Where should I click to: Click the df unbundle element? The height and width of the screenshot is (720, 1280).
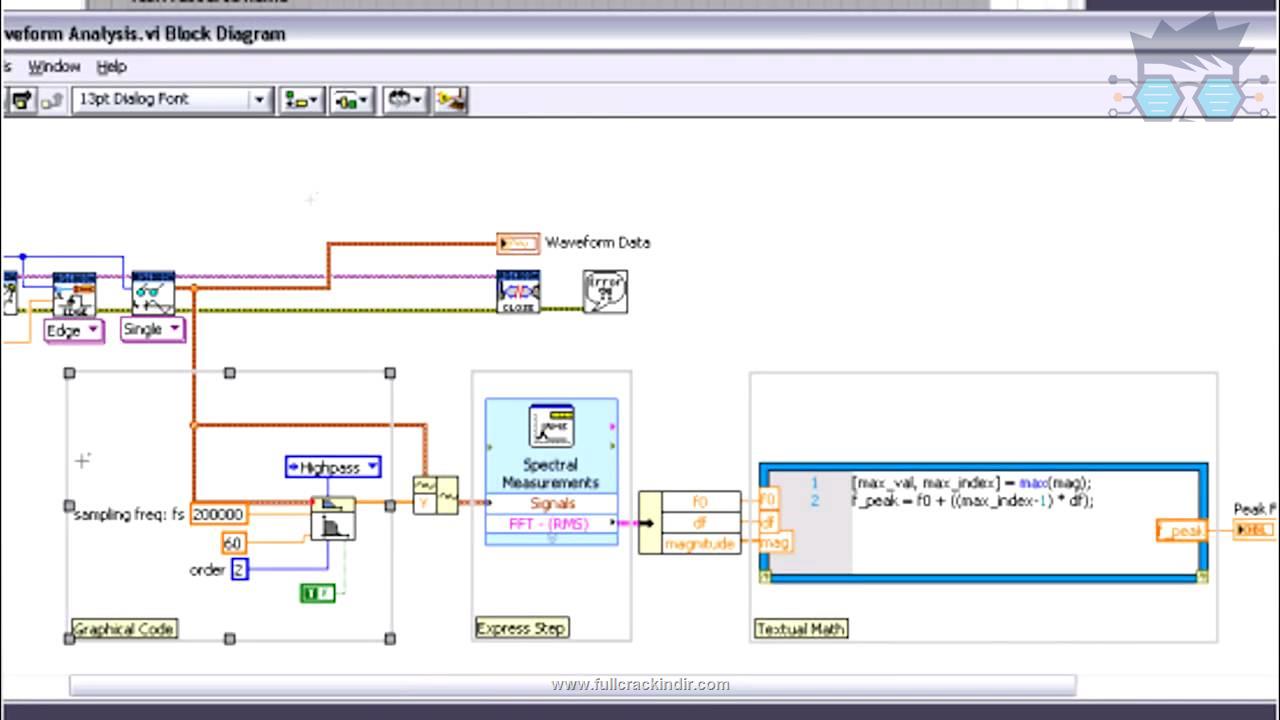699,522
